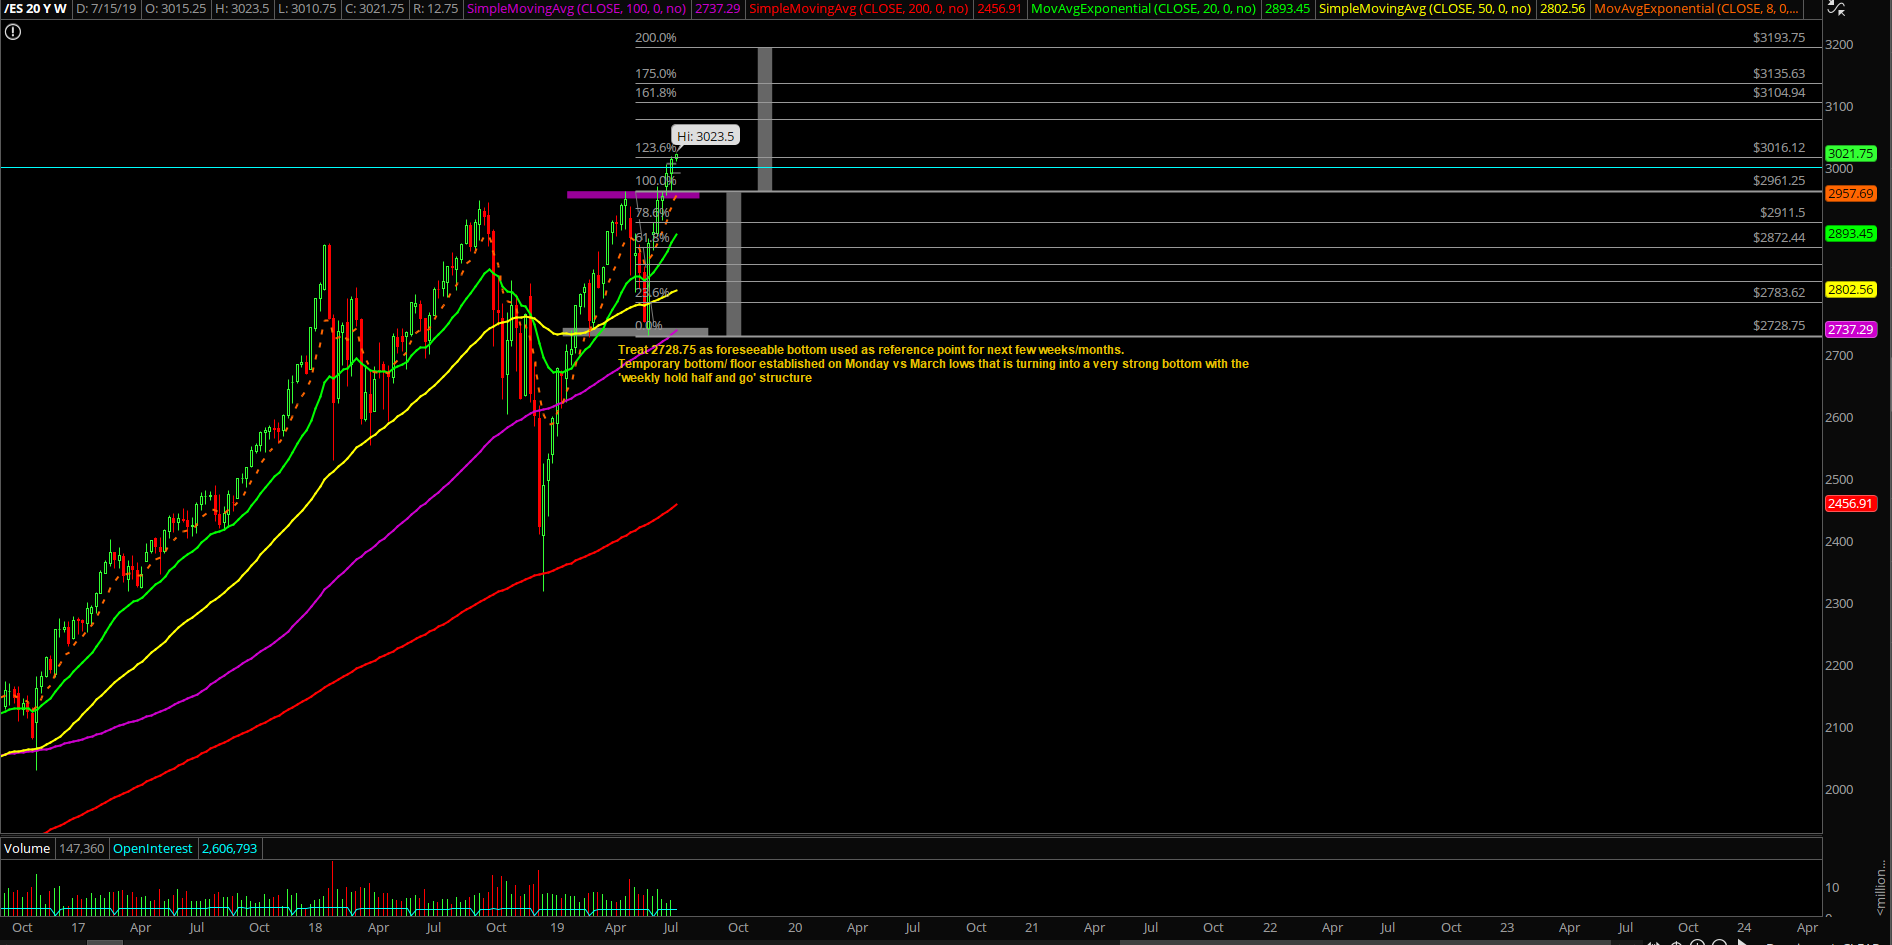Click the 147,360 volume value
The width and height of the screenshot is (1892, 945).
82,848
